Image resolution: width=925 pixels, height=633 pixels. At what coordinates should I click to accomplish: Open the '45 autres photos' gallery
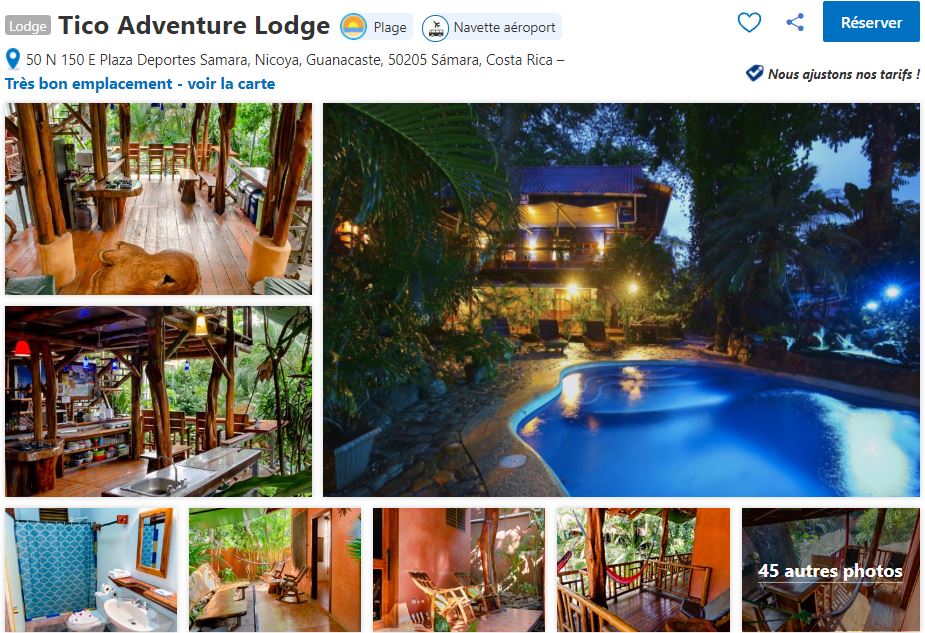830,570
